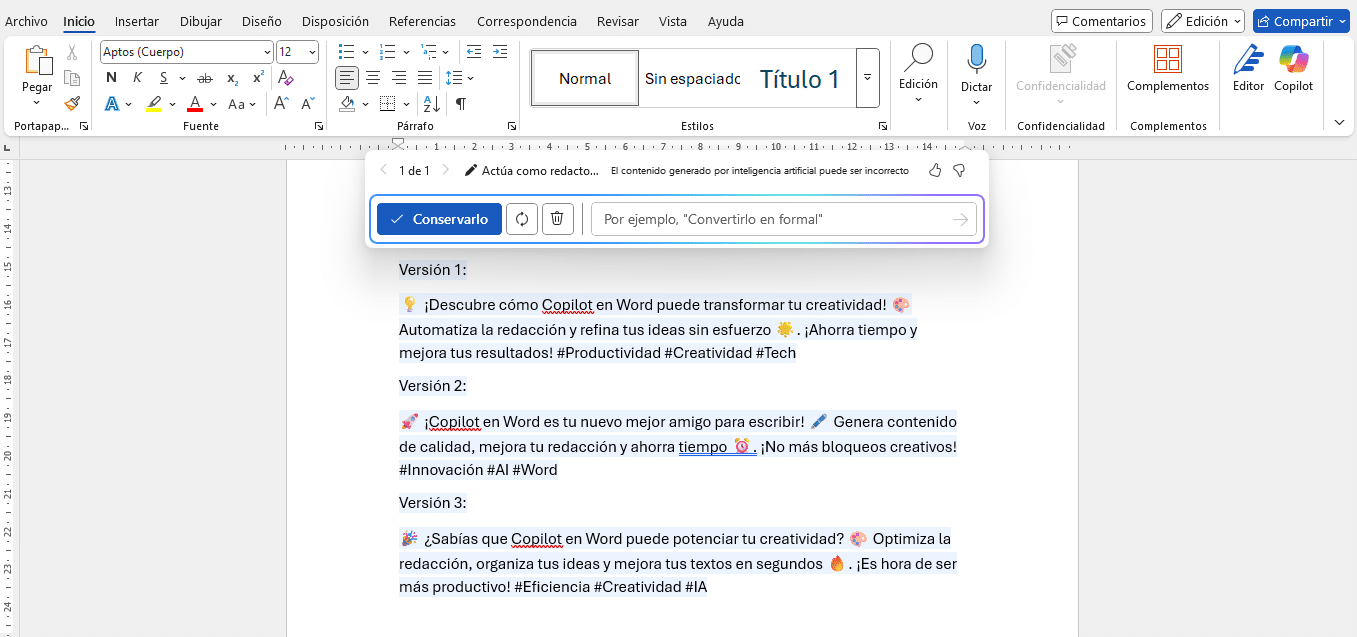Switch to the Referencias tab
This screenshot has height=637, width=1357.
422,21
